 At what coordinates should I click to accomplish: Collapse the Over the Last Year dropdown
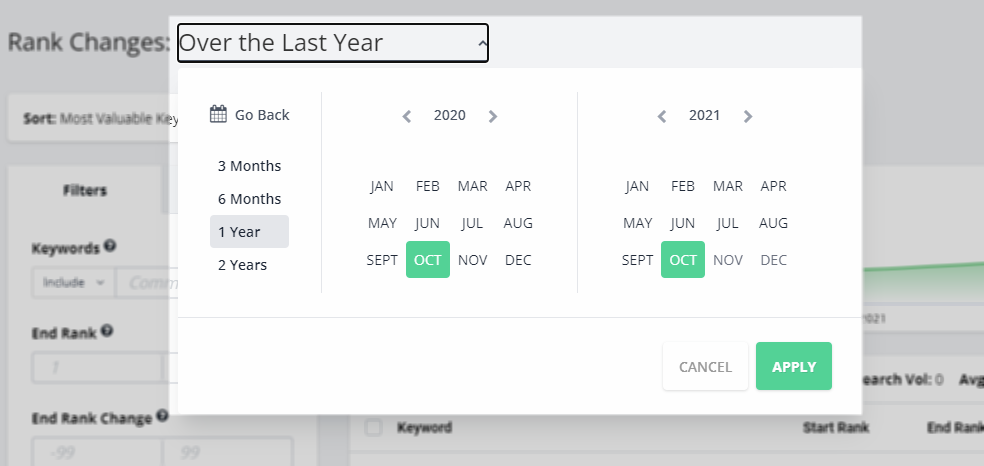point(333,43)
